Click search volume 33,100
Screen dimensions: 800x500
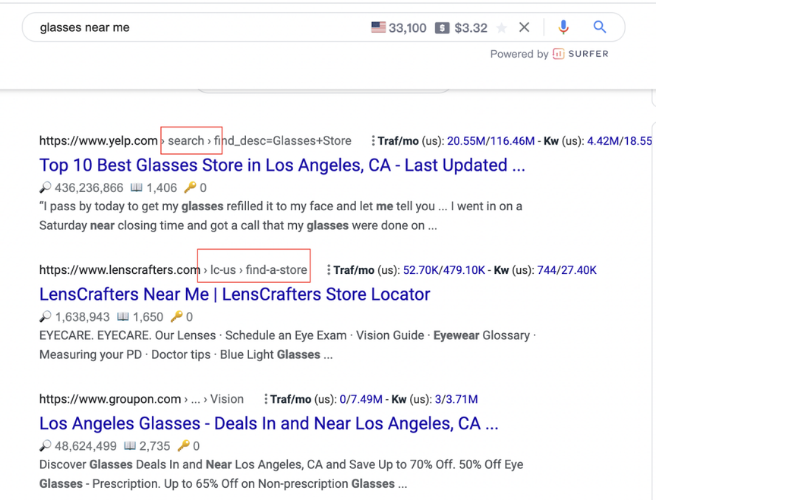[x=407, y=28]
